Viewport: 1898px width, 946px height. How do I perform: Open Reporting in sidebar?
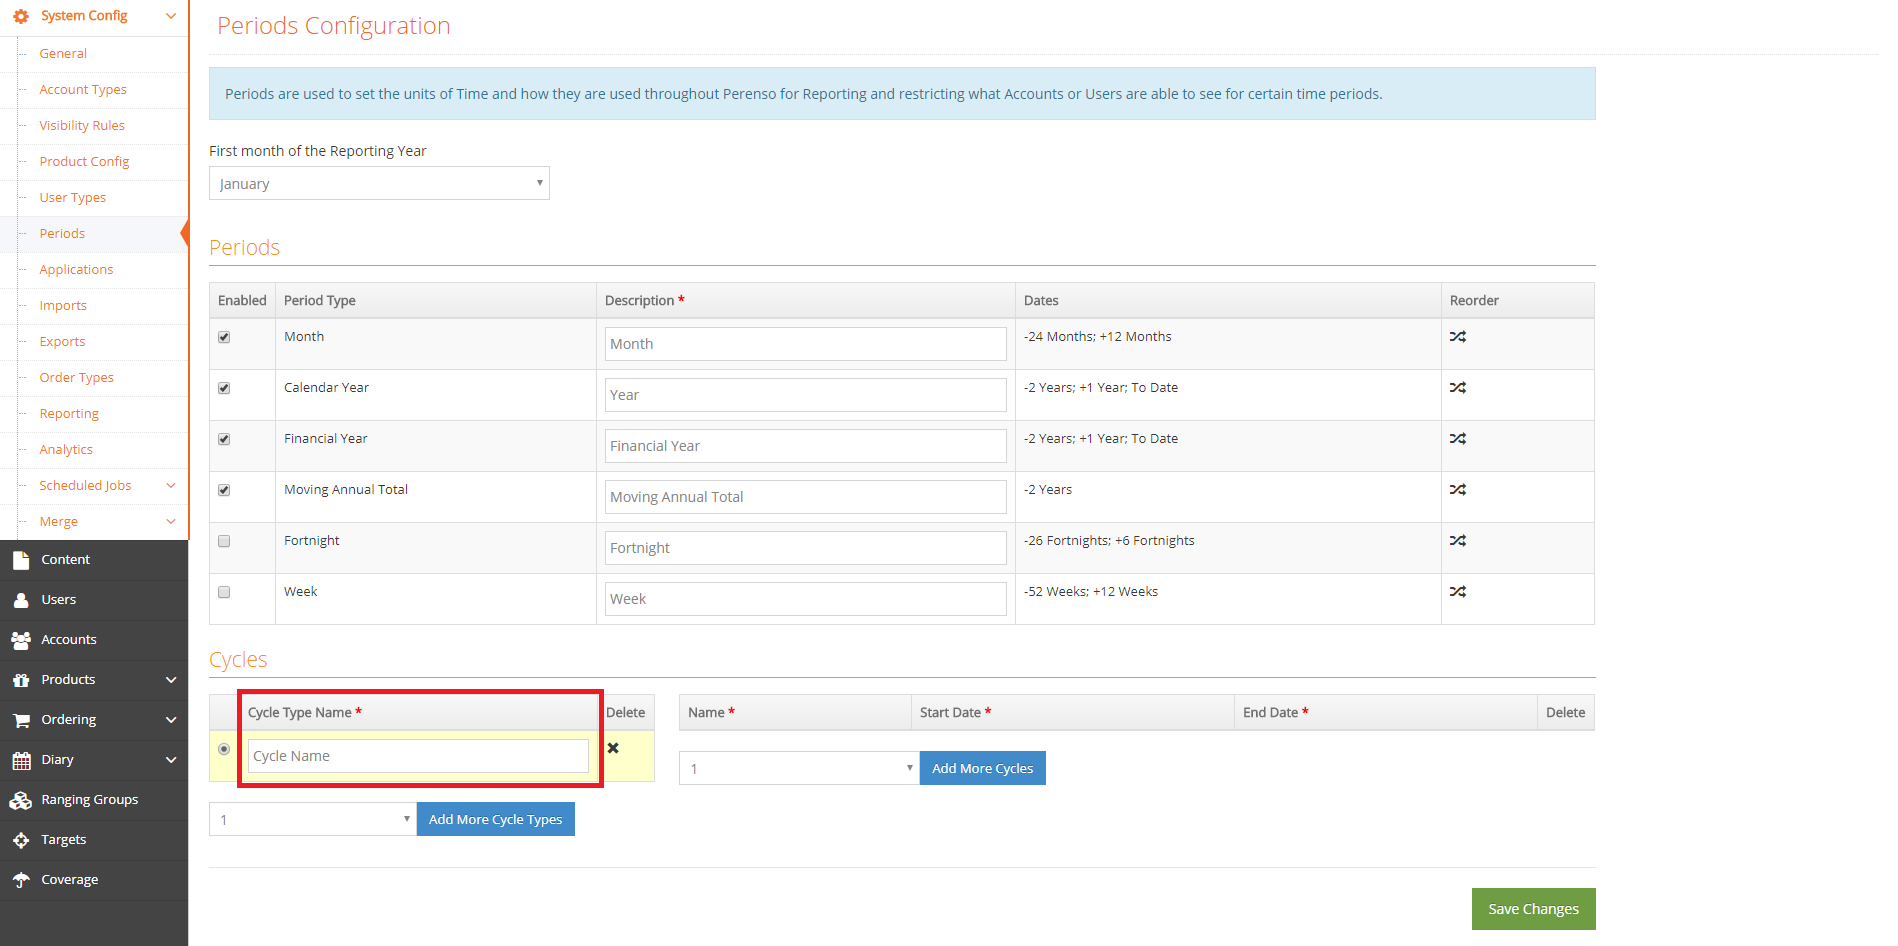[69, 414]
